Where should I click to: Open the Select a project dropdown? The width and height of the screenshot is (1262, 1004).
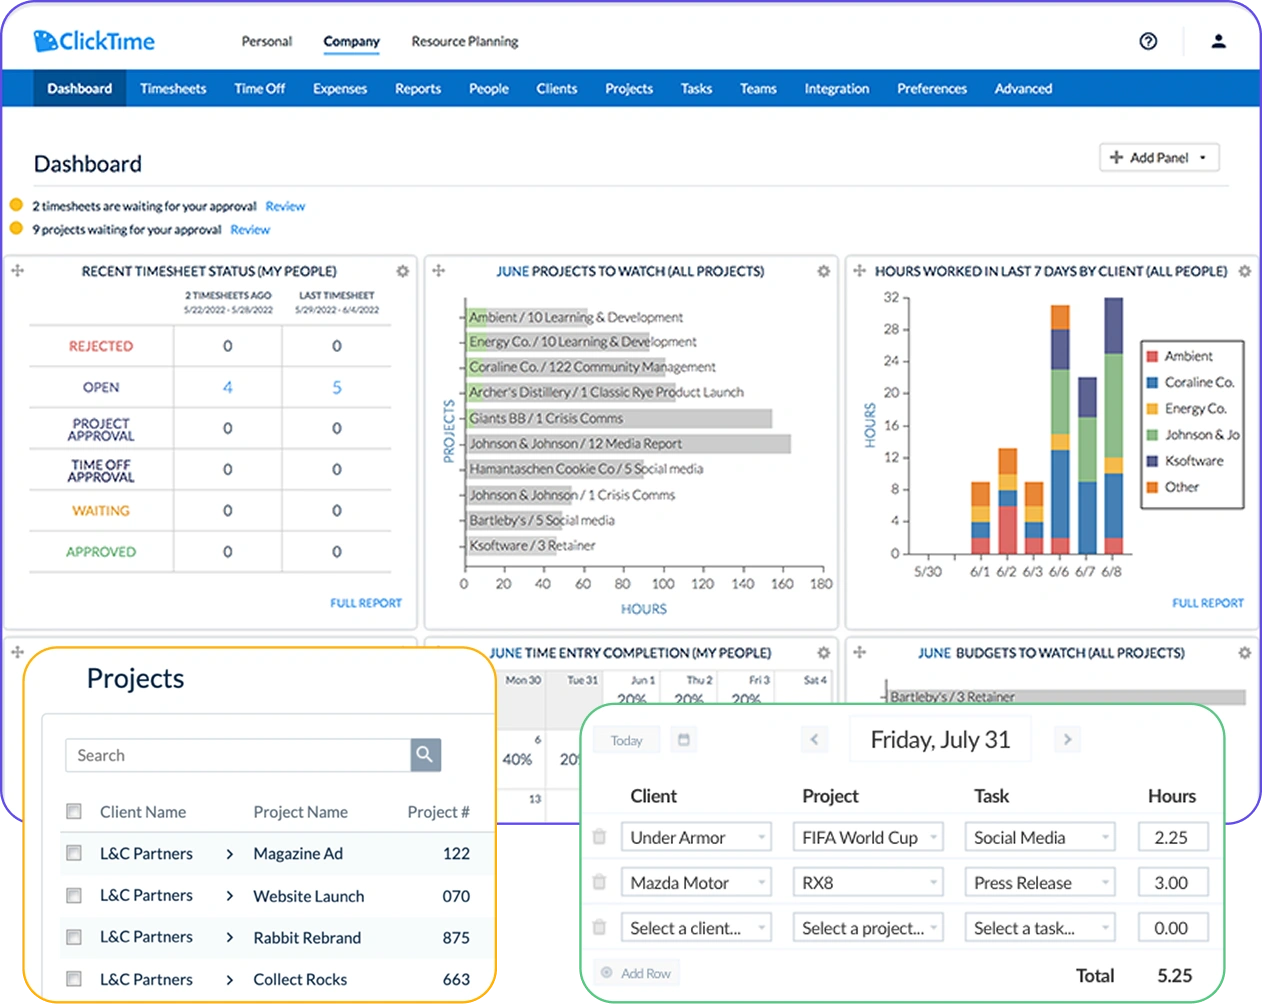(x=868, y=927)
